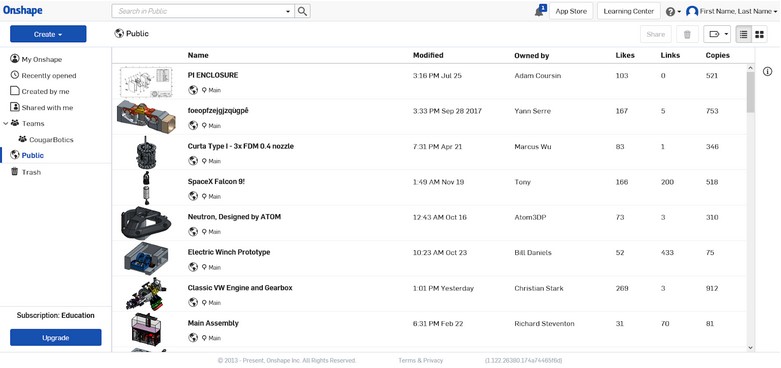Click the globe icon under Main Assembly
Image resolution: width=781 pixels, height=368 pixels.
[193, 338]
